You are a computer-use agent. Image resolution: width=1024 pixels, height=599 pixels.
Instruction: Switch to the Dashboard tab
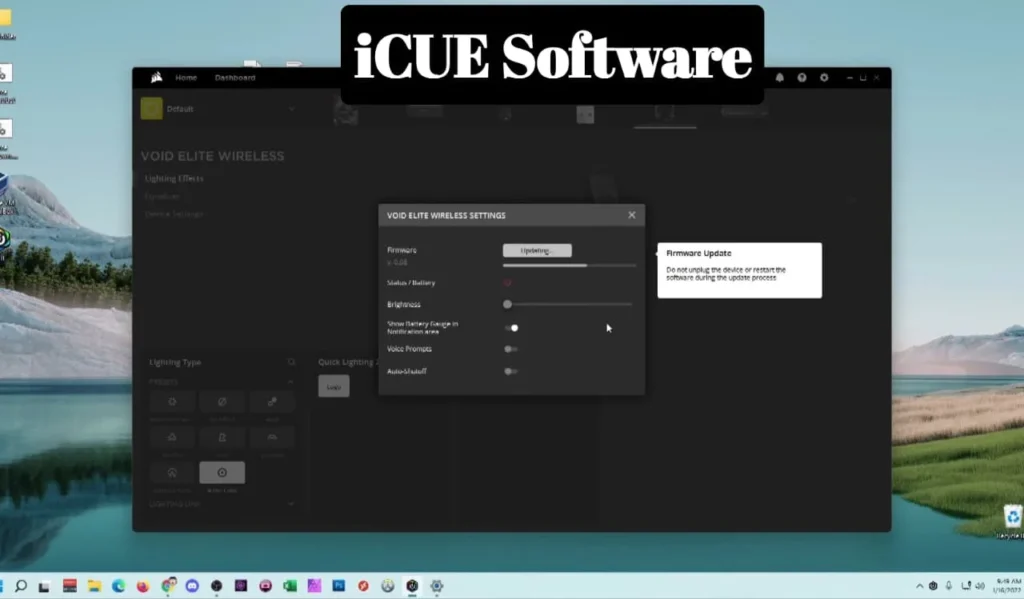[234, 77]
